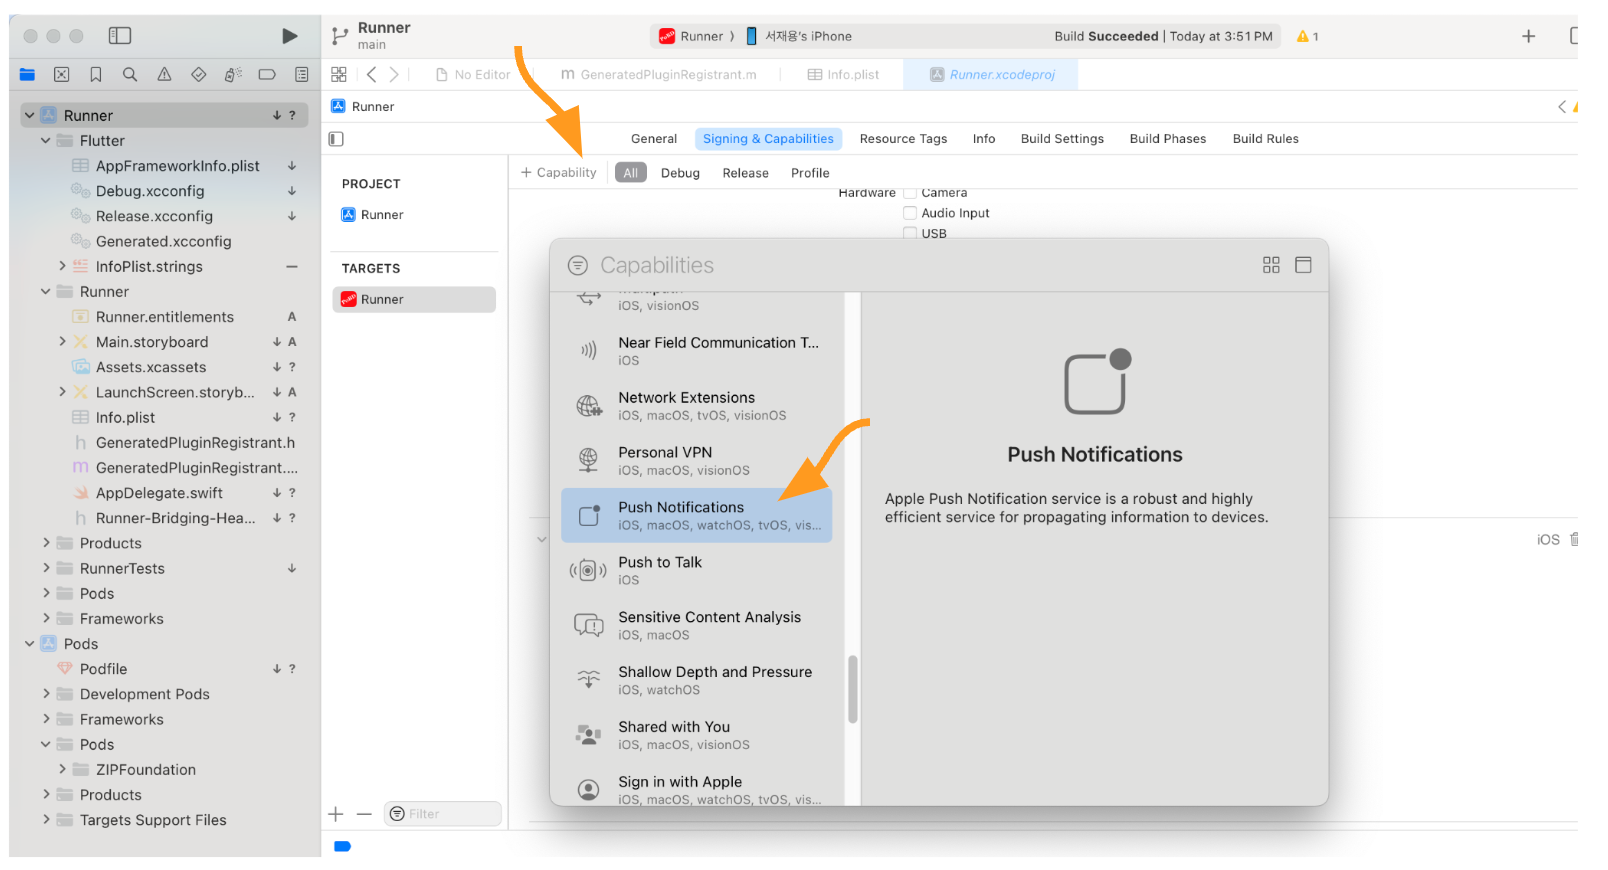Expand InfoPlist.strings
This screenshot has height=870, width=1608.
(x=62, y=266)
